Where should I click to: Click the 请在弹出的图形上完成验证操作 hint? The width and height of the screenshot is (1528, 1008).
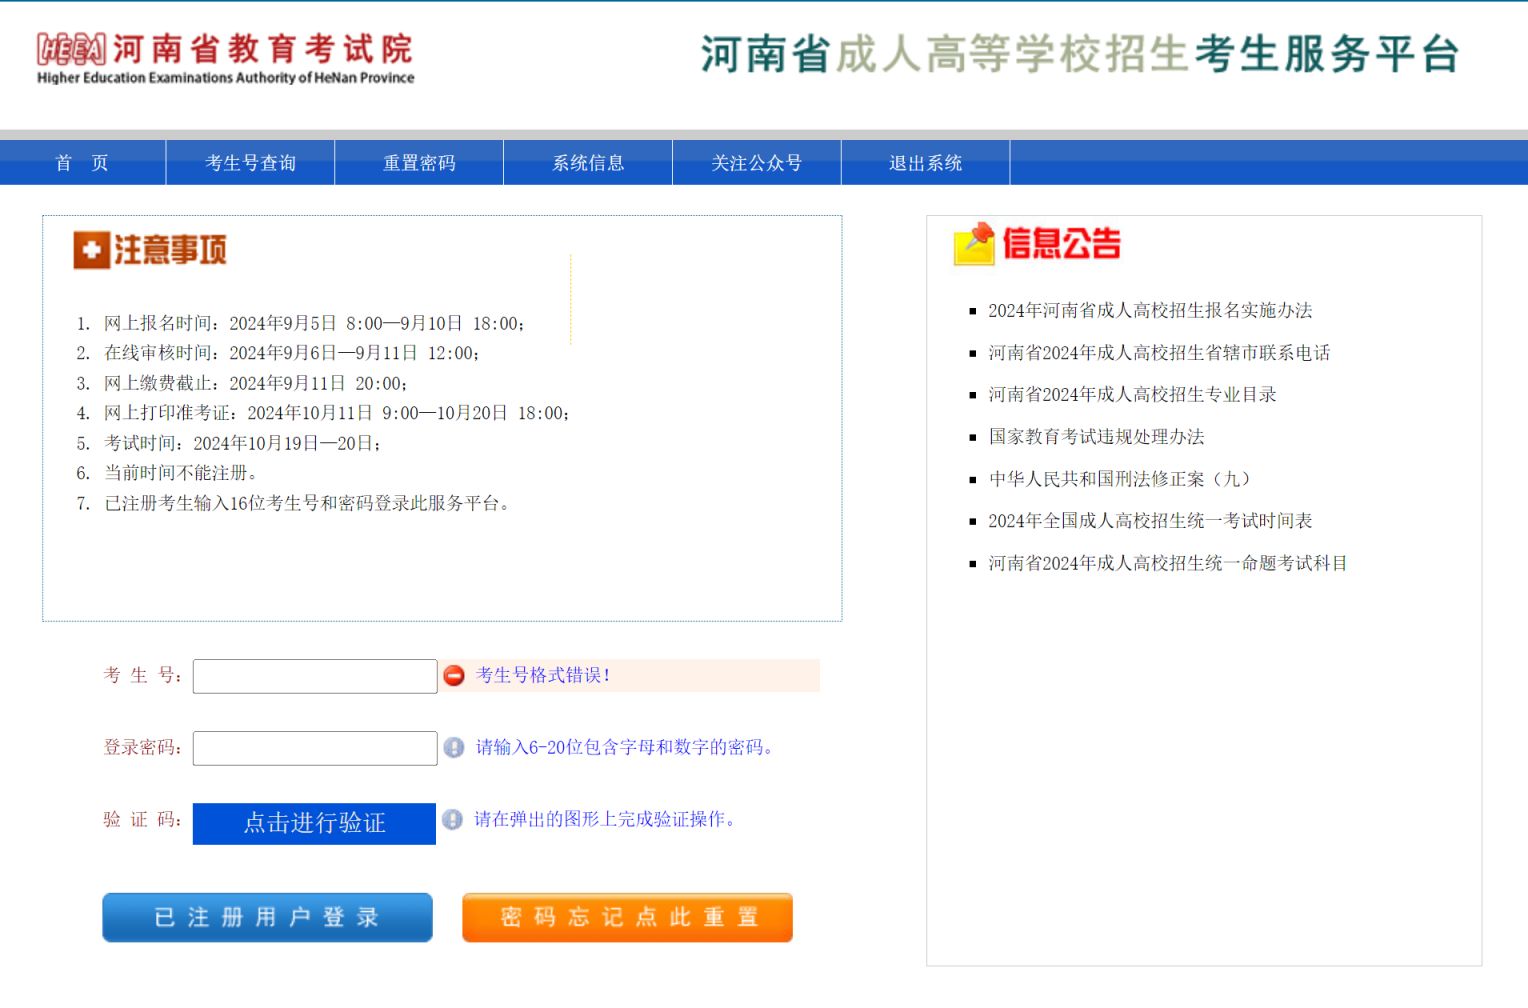pyautogui.click(x=606, y=820)
